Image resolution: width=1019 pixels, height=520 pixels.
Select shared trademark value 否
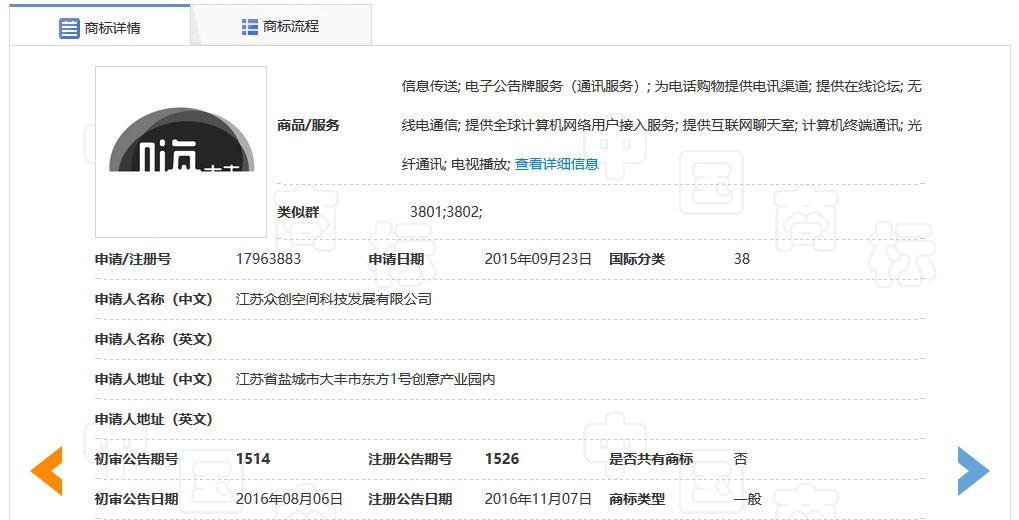pos(741,459)
